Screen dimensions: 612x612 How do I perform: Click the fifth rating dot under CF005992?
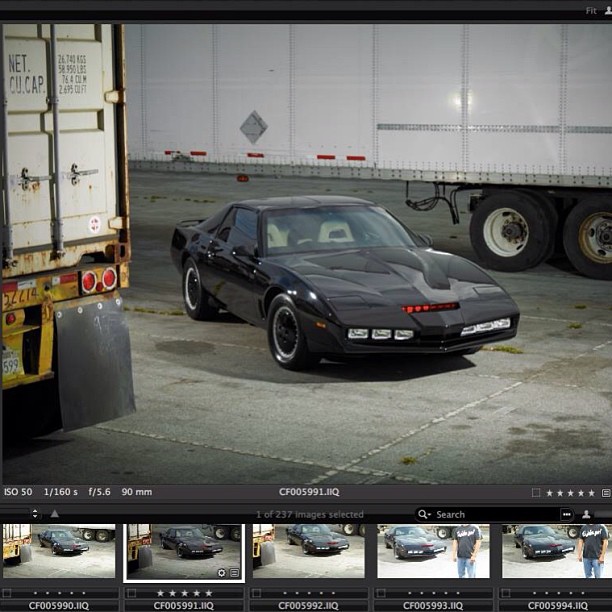(333, 593)
